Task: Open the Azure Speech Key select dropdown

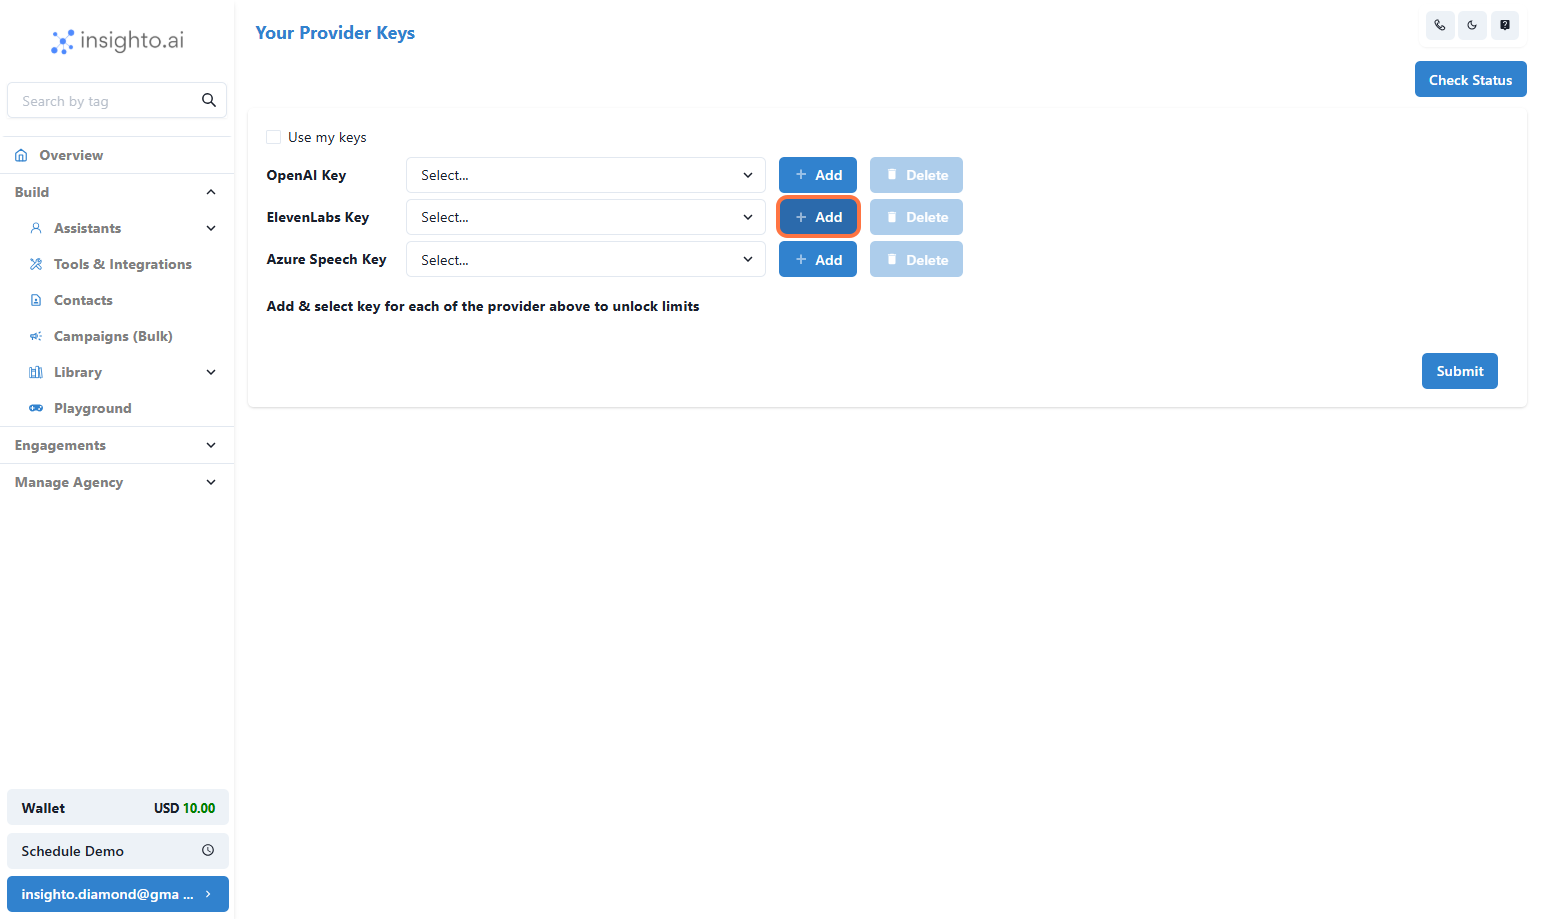Action: [586, 259]
